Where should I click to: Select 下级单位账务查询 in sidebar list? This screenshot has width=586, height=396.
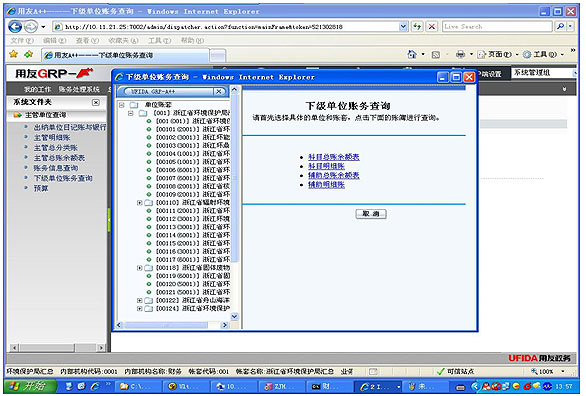click(x=63, y=178)
